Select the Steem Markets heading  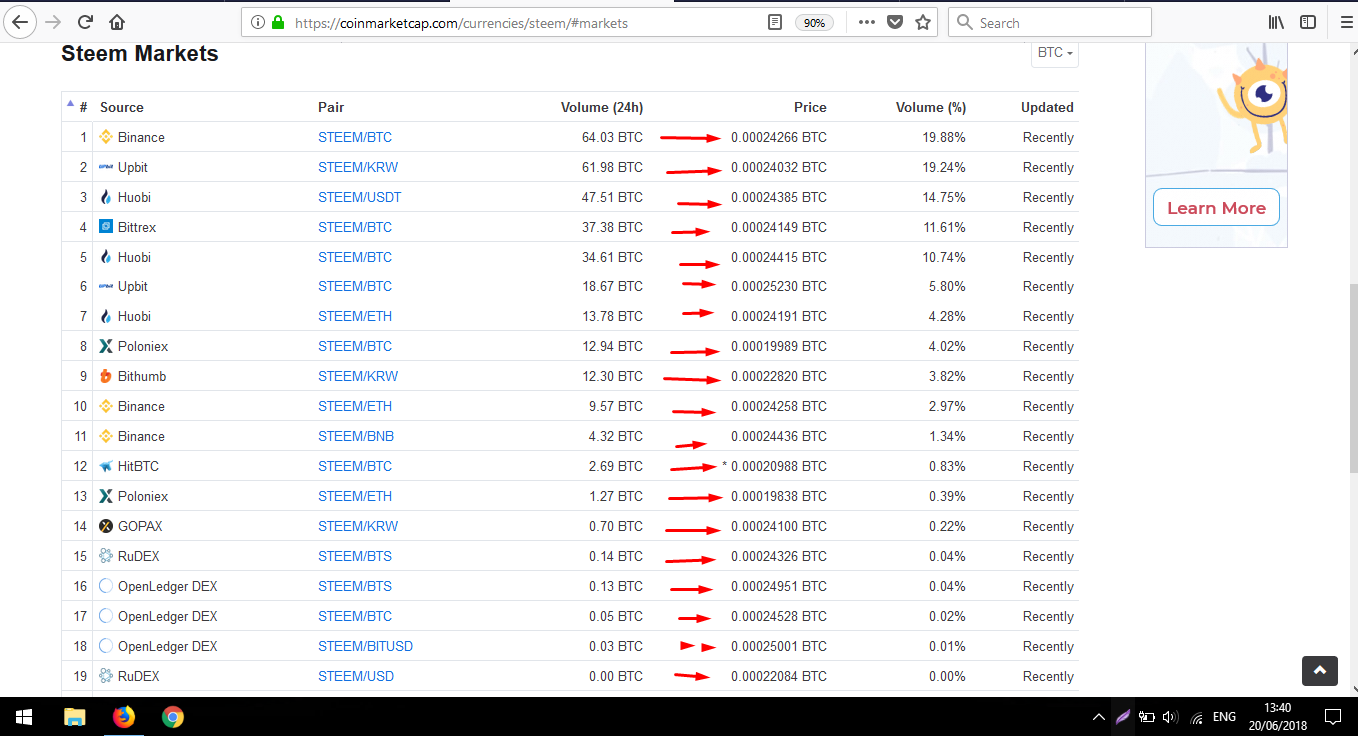click(140, 54)
